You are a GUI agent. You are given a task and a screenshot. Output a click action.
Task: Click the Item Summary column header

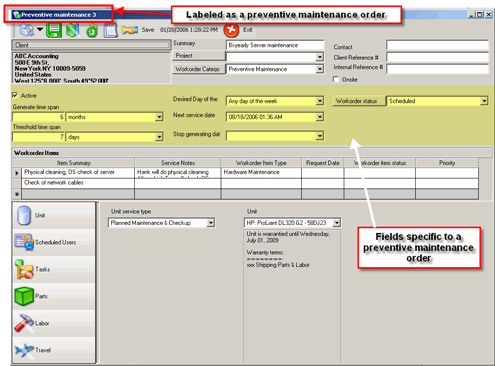(x=73, y=163)
